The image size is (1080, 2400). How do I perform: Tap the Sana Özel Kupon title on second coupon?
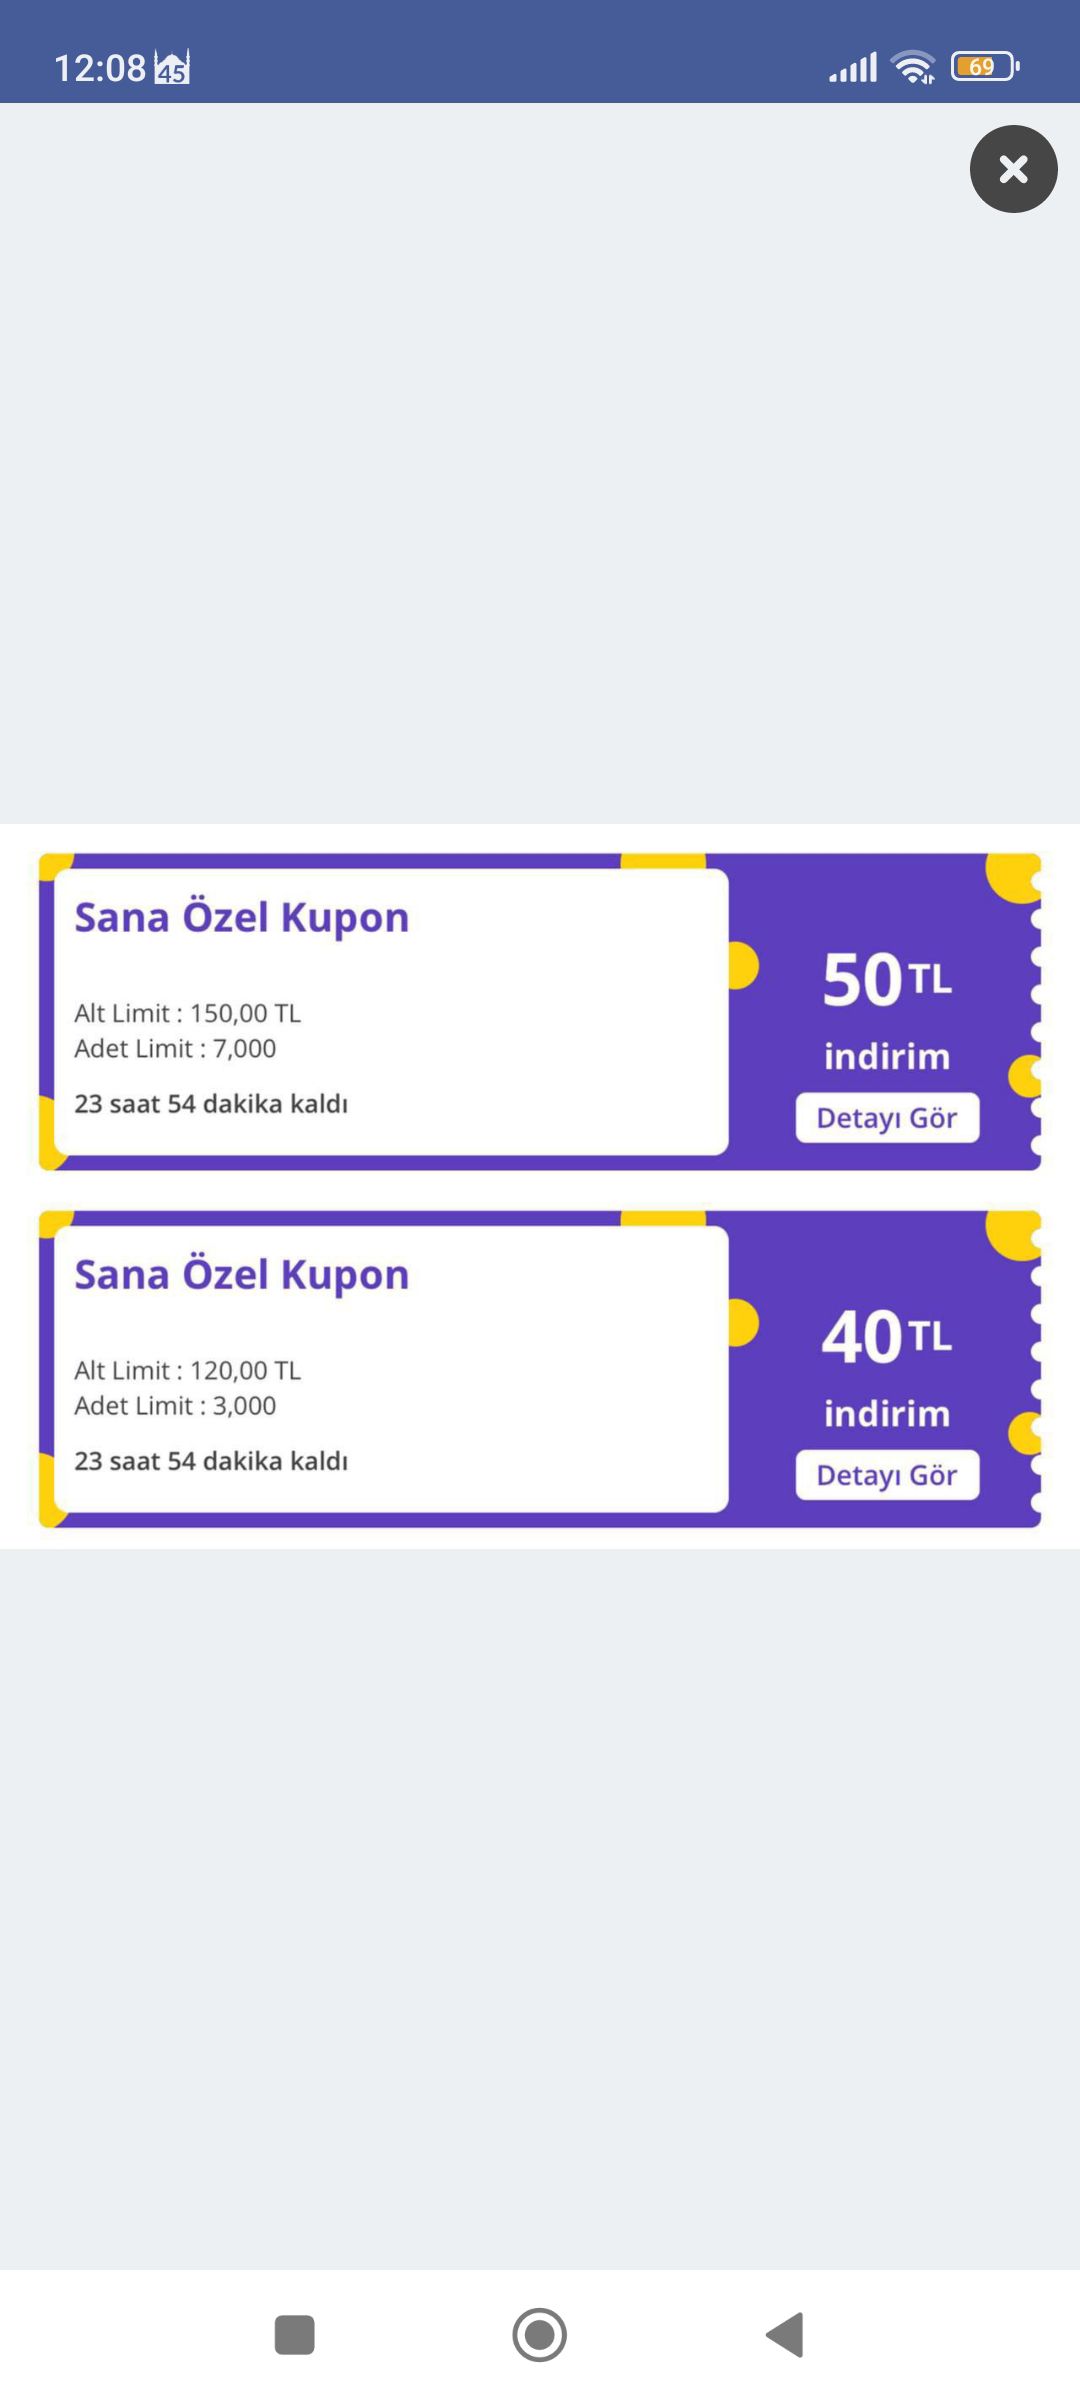tap(242, 1272)
